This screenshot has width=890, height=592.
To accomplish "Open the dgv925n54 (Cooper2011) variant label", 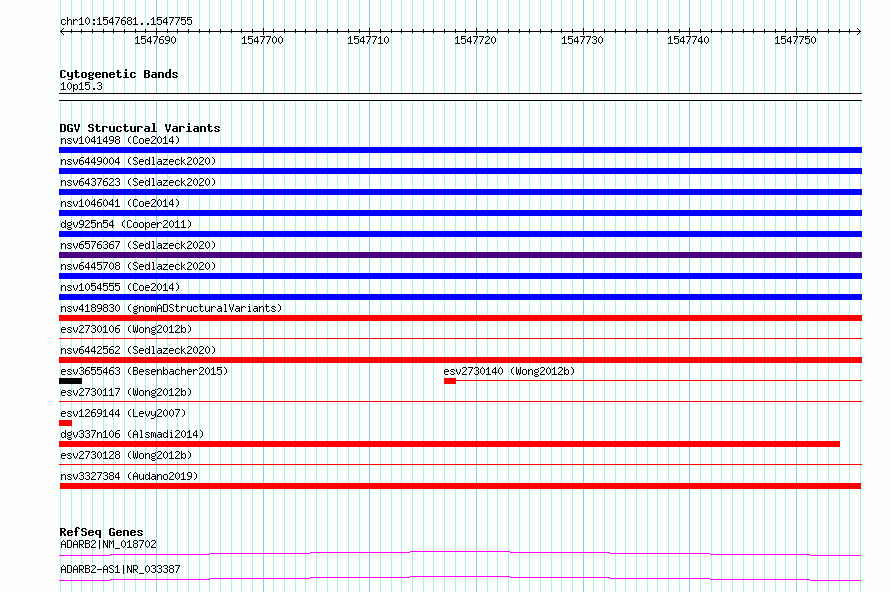I will 126,224.
